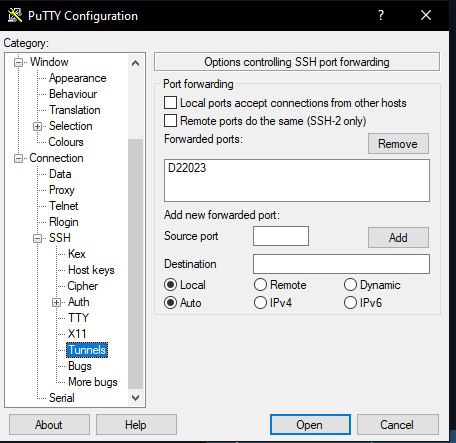
Task: Select the SSH category label
Action: pyautogui.click(x=60, y=238)
